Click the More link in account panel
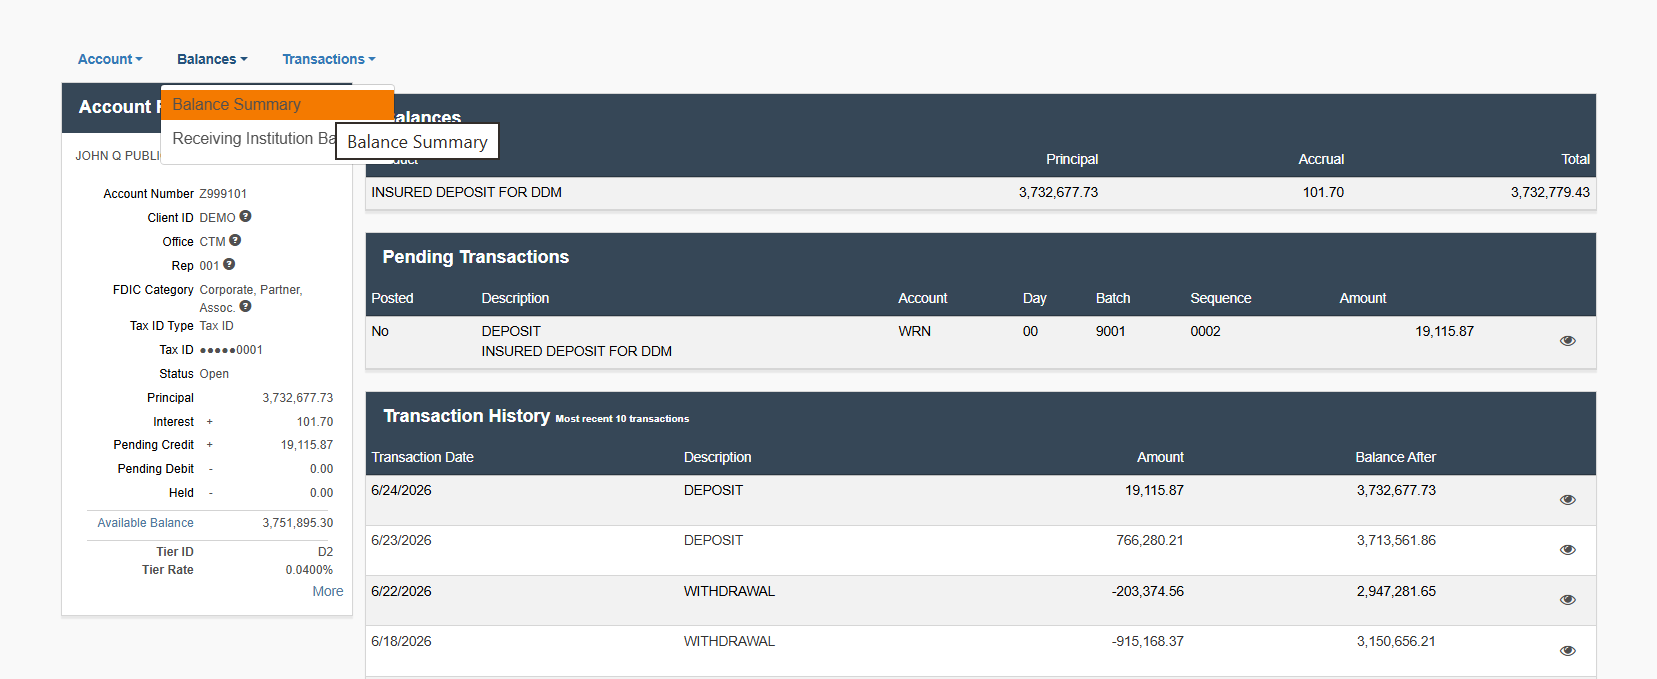The image size is (1657, 679). [328, 591]
